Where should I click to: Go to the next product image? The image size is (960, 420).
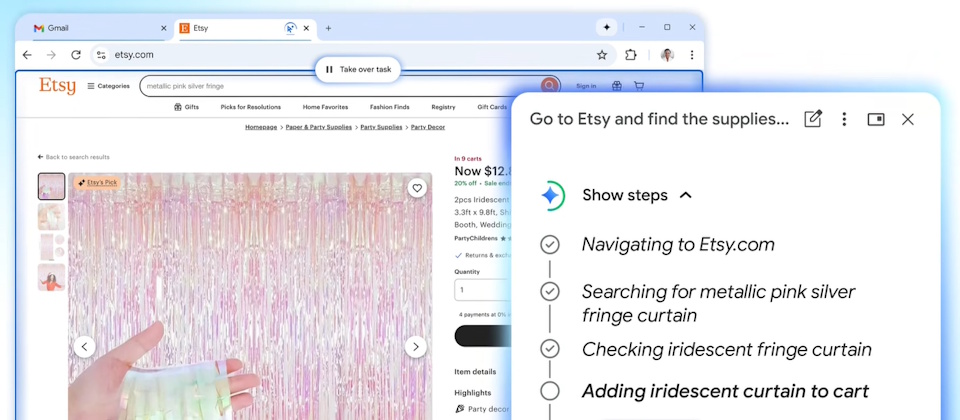pyautogui.click(x=415, y=347)
